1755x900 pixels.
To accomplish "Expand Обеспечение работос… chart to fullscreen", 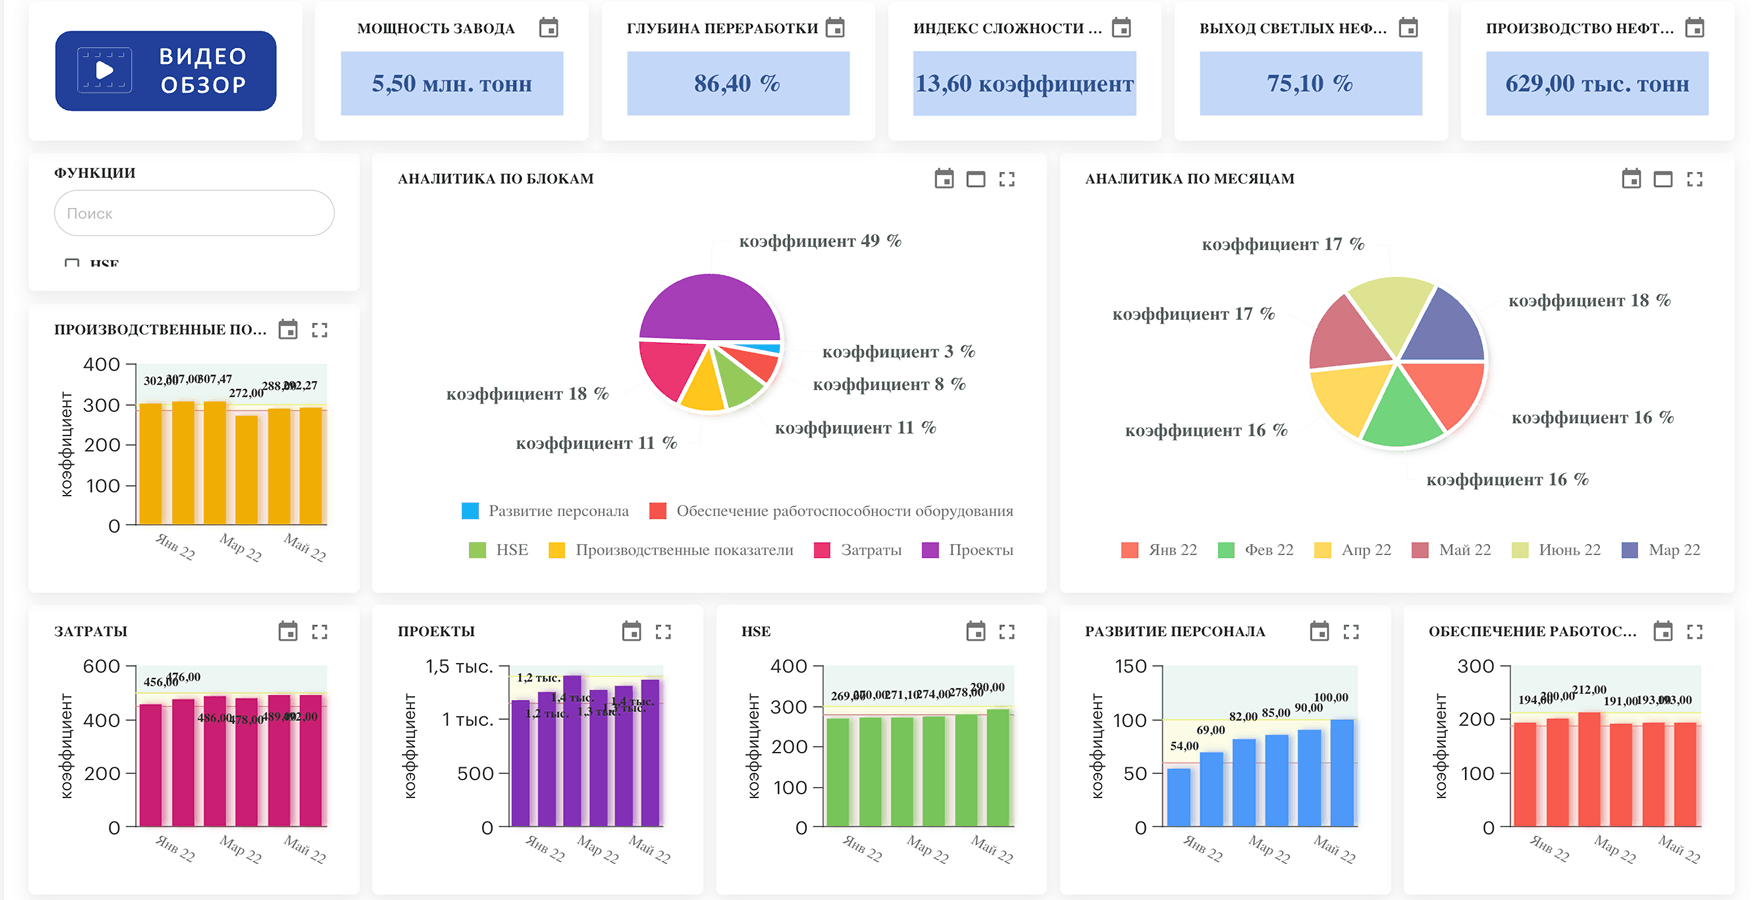I will pos(1694,632).
